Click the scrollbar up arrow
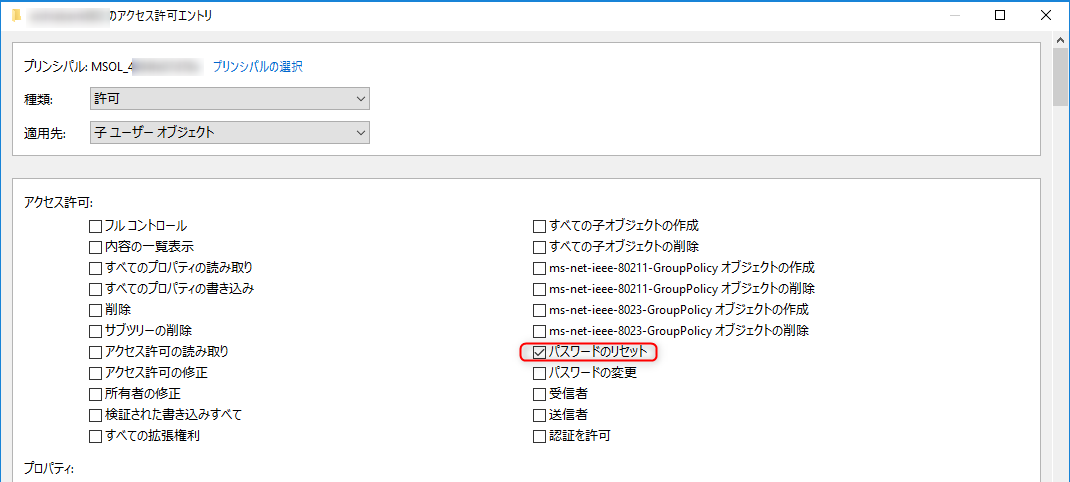The height and width of the screenshot is (482, 1070). click(1060, 40)
